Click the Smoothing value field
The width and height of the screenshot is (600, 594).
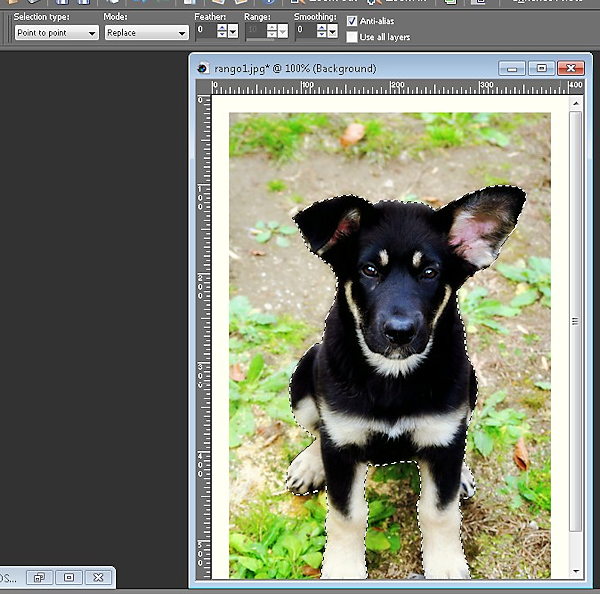[x=306, y=30]
